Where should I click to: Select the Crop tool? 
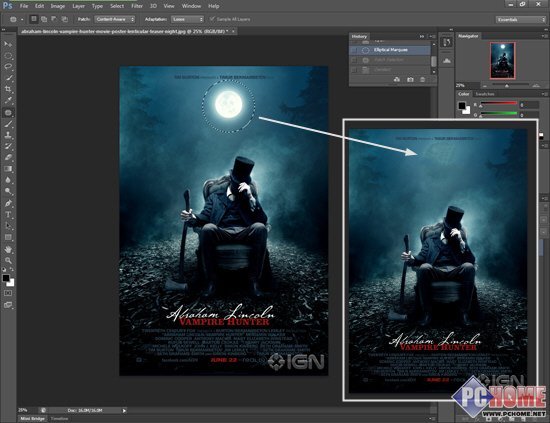pos(8,89)
